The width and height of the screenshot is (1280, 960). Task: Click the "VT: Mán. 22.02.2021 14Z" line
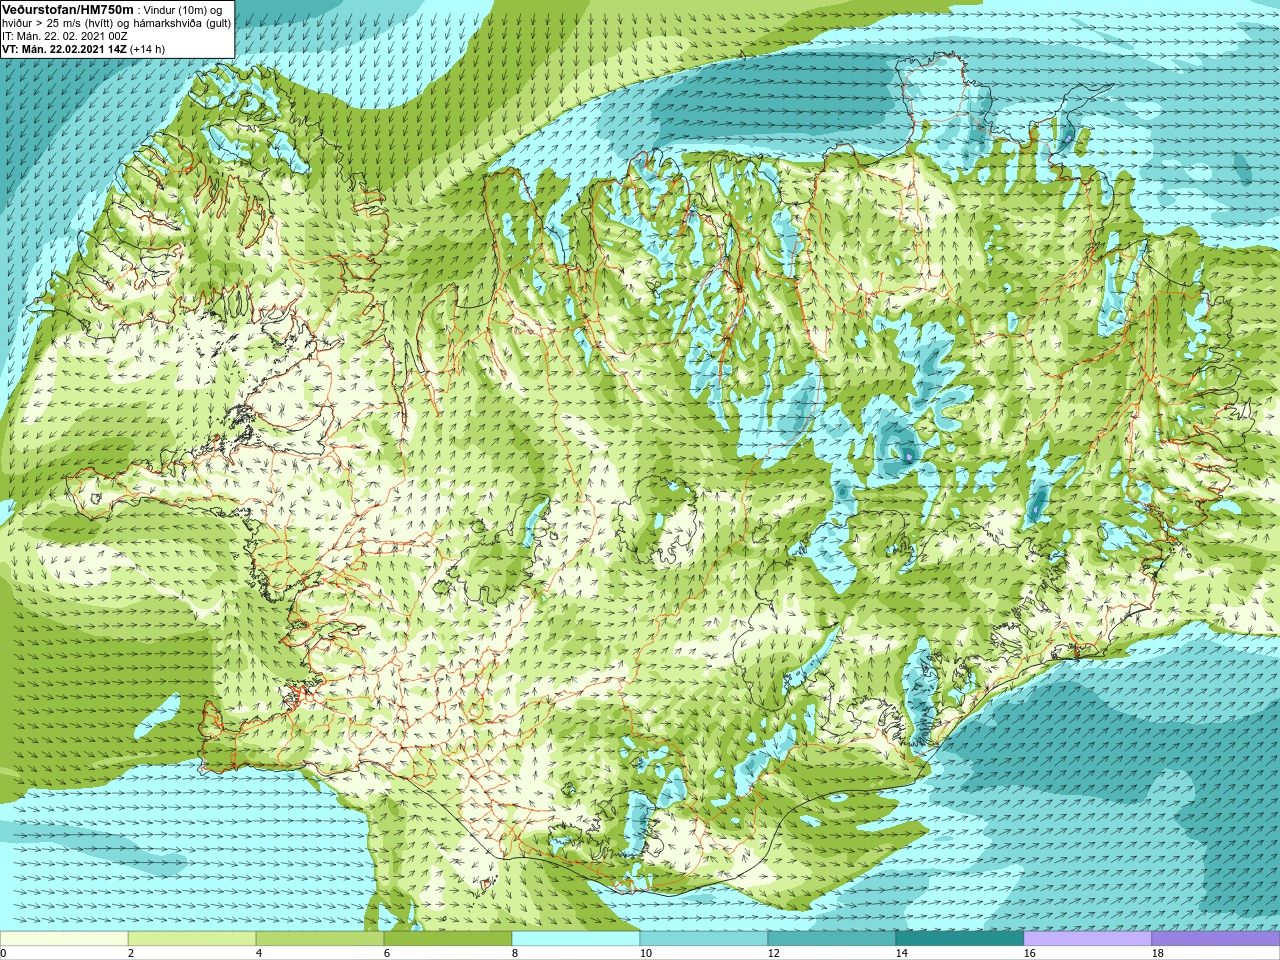(x=64, y=48)
